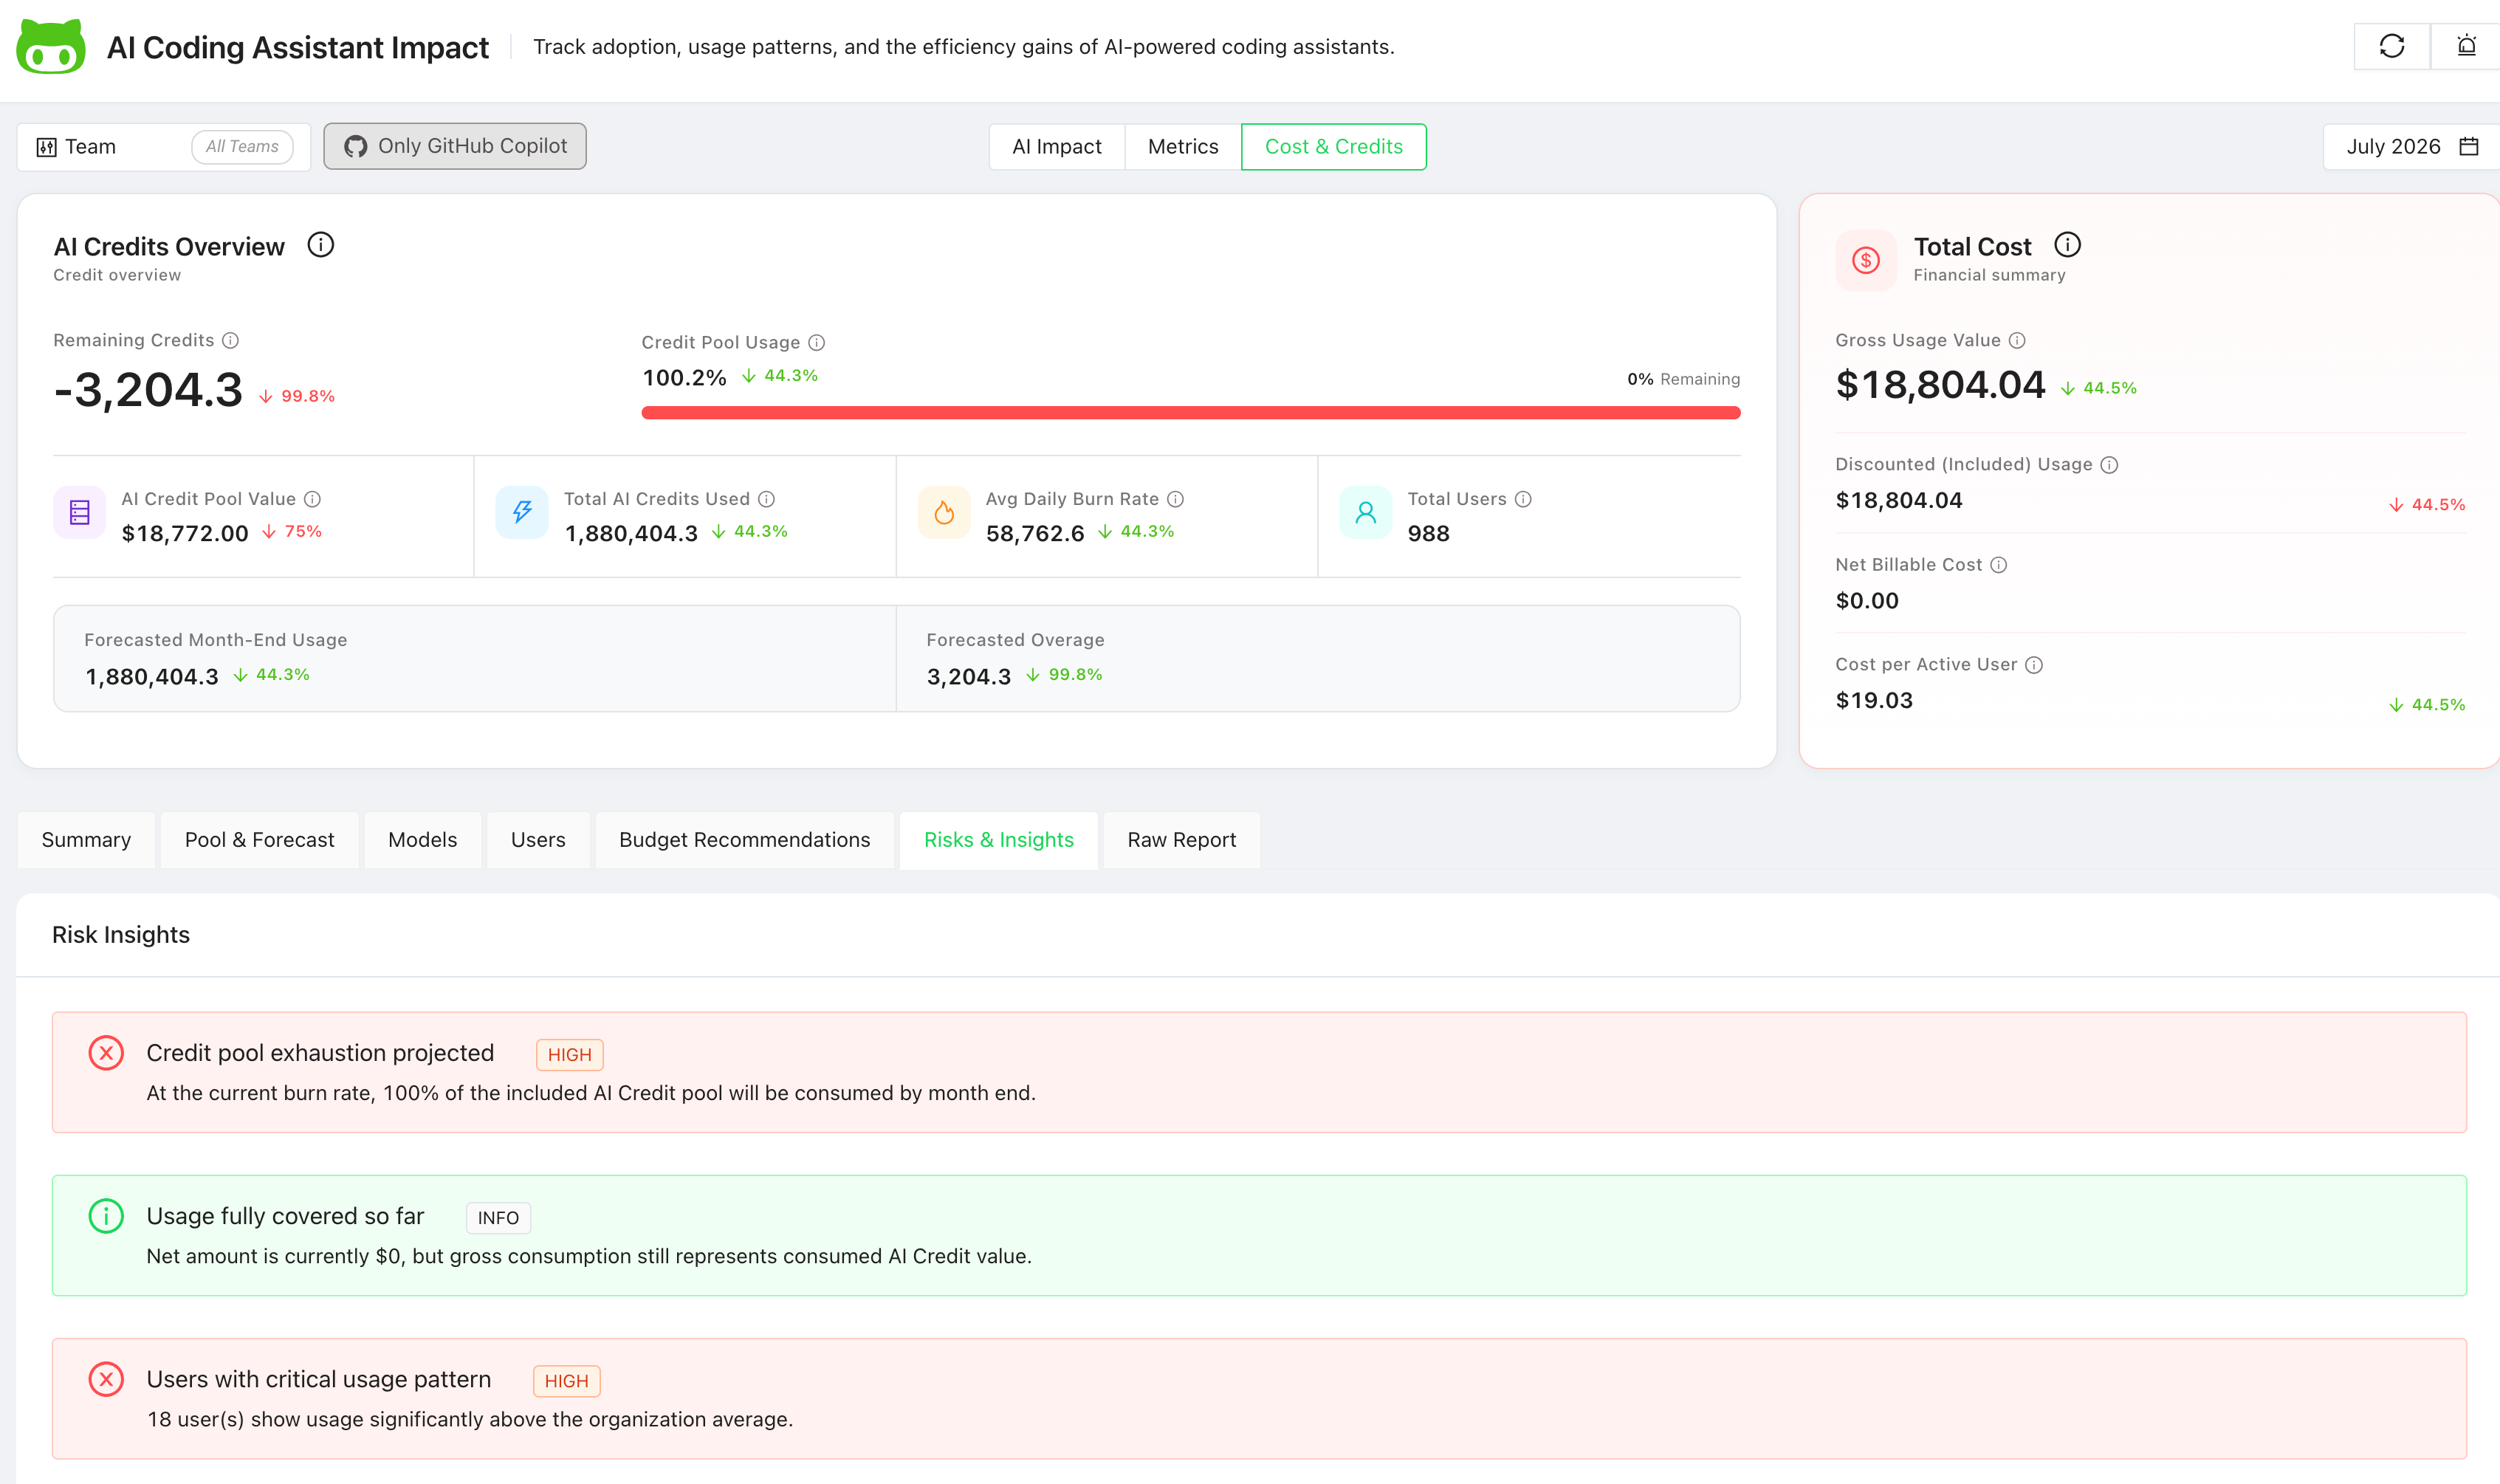Click the Usage fully covered so far alert
This screenshot has height=1484, width=2500.
1259,1235
